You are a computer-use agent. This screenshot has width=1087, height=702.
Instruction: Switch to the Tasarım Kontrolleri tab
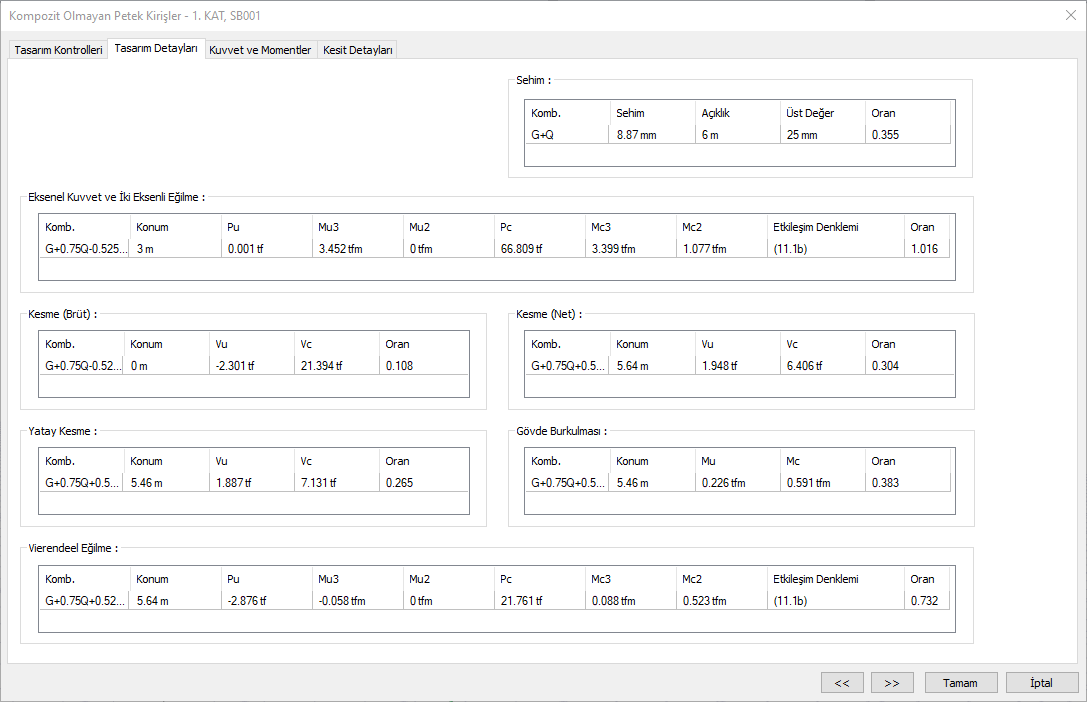click(x=58, y=50)
